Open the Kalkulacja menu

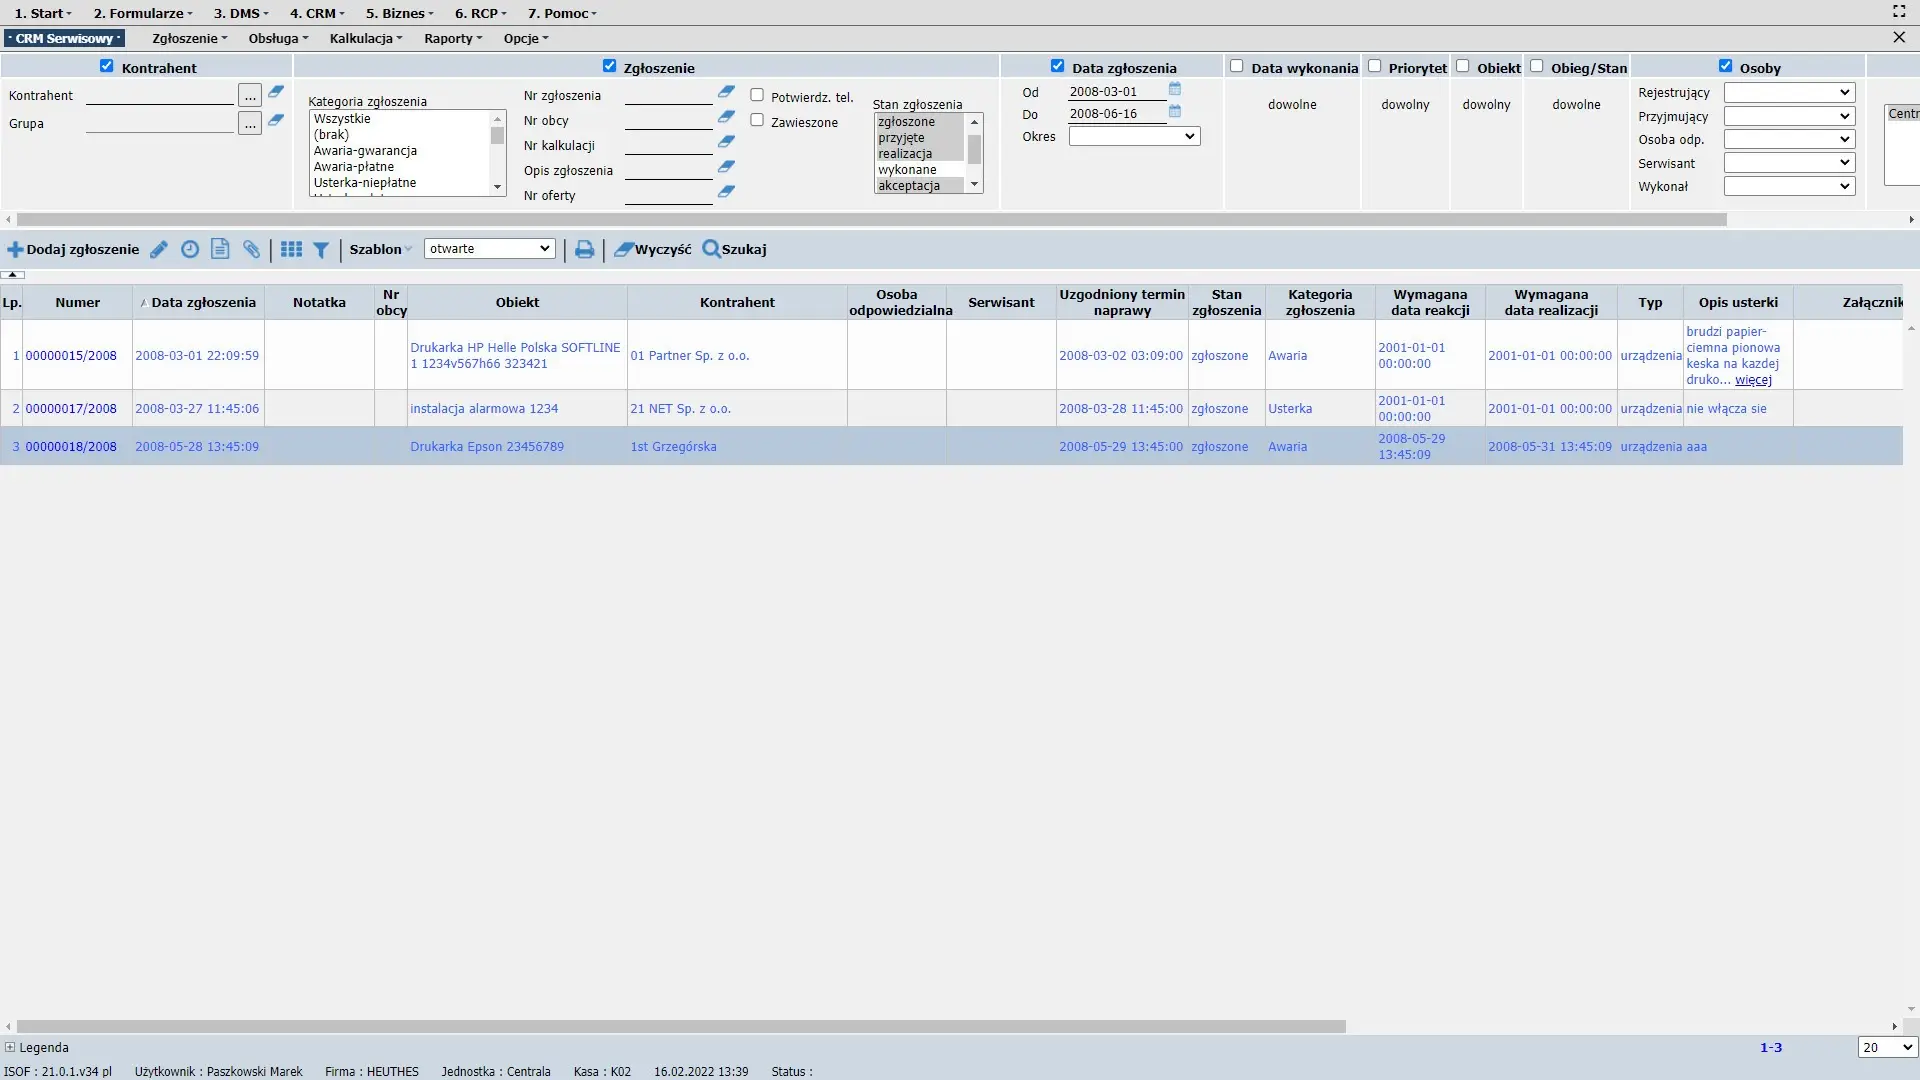[365, 38]
